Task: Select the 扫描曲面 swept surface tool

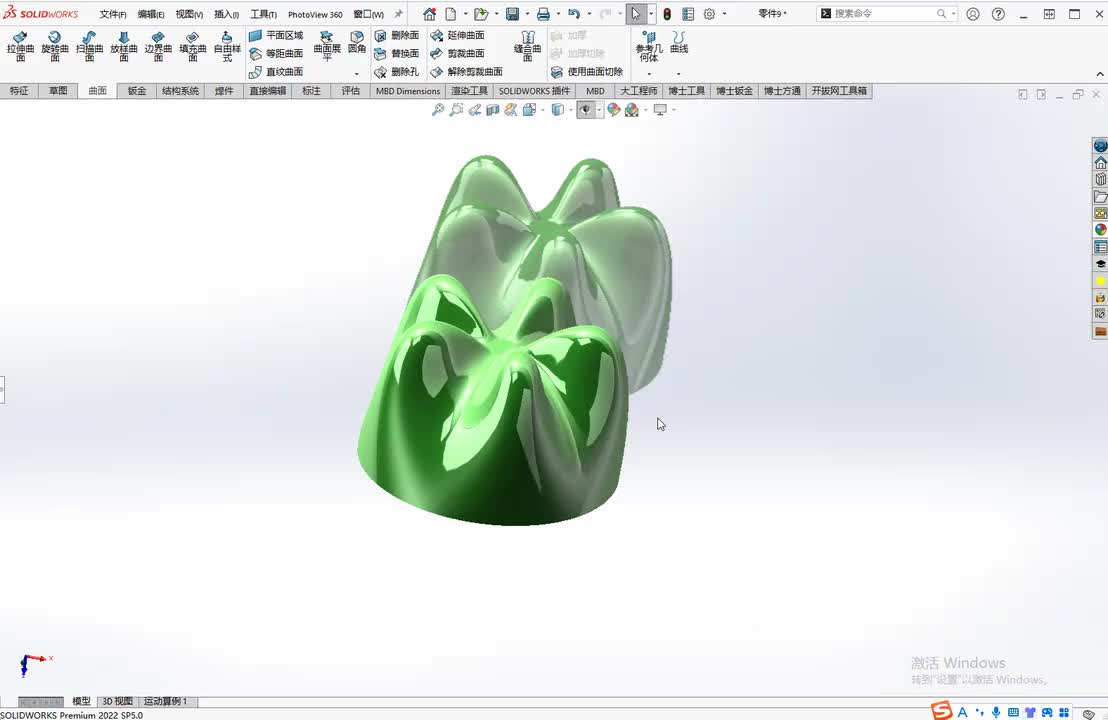Action: tap(89, 47)
